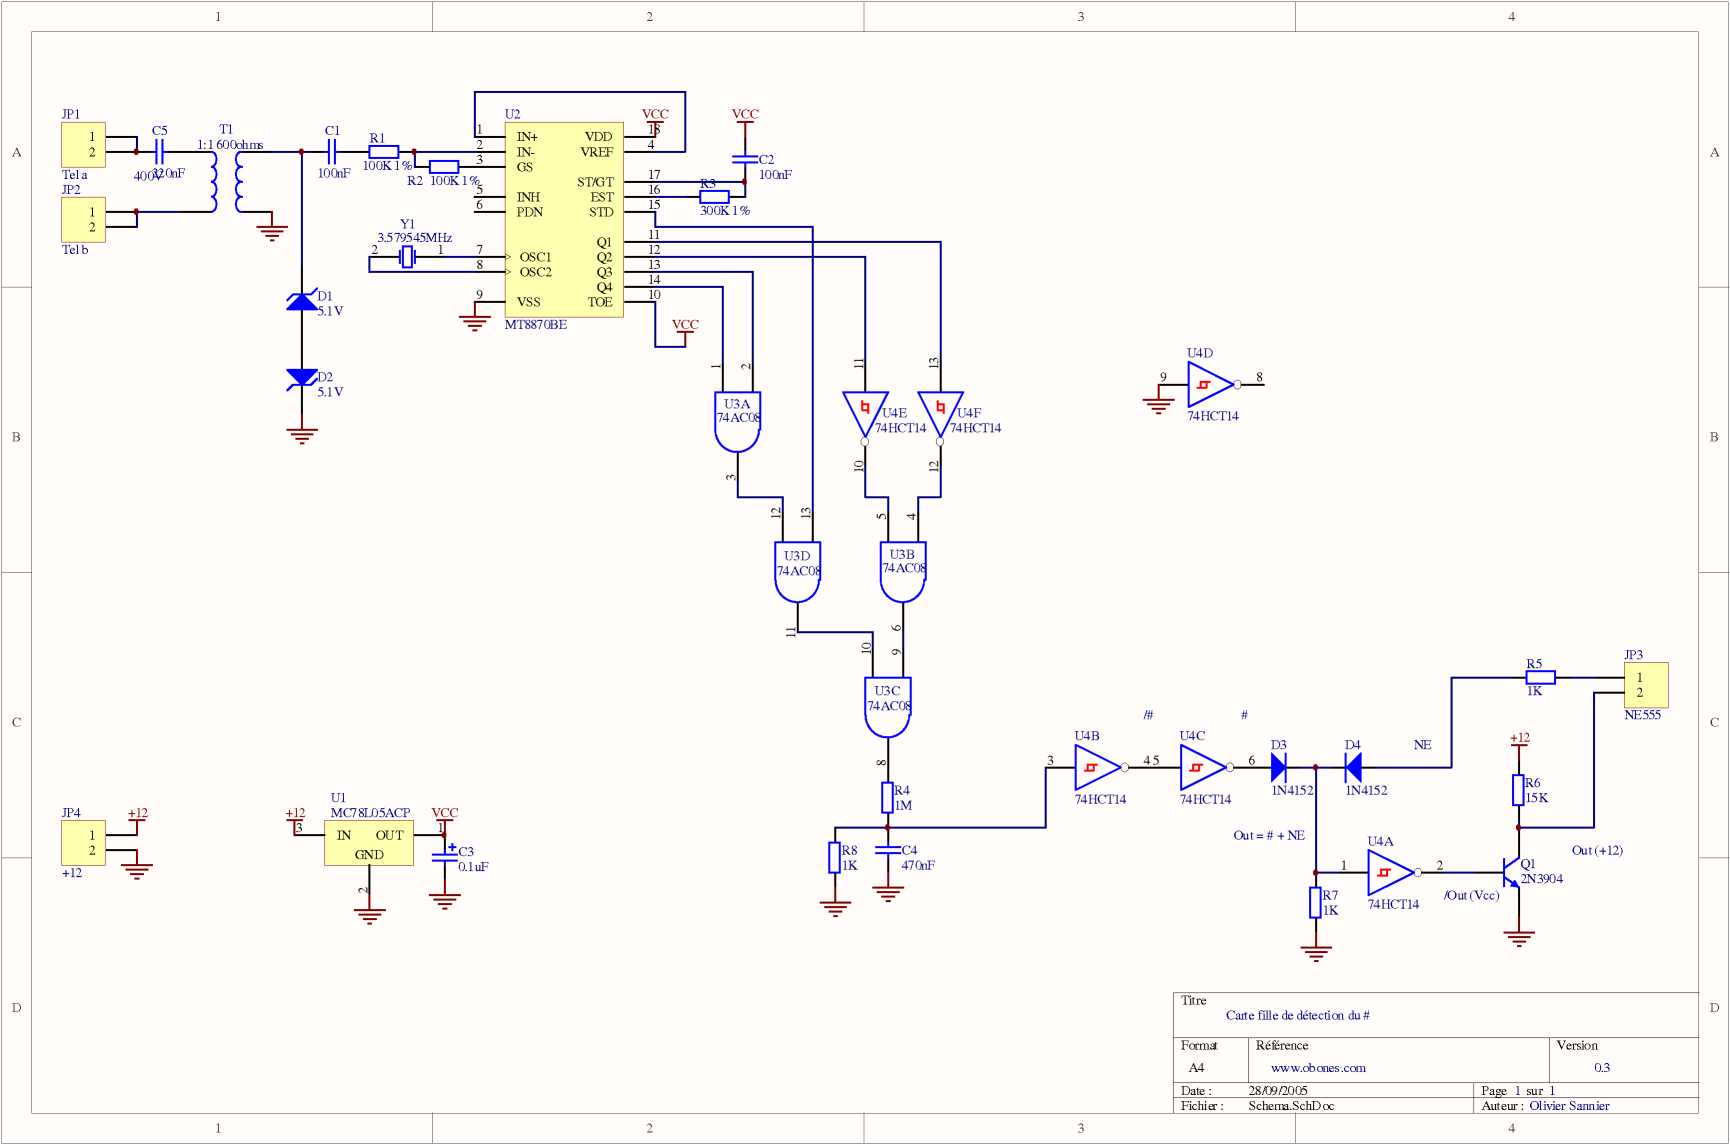Viewport: 1730px width, 1145px height.
Task: Select the C4 470nF capacitor
Action: pos(887,850)
